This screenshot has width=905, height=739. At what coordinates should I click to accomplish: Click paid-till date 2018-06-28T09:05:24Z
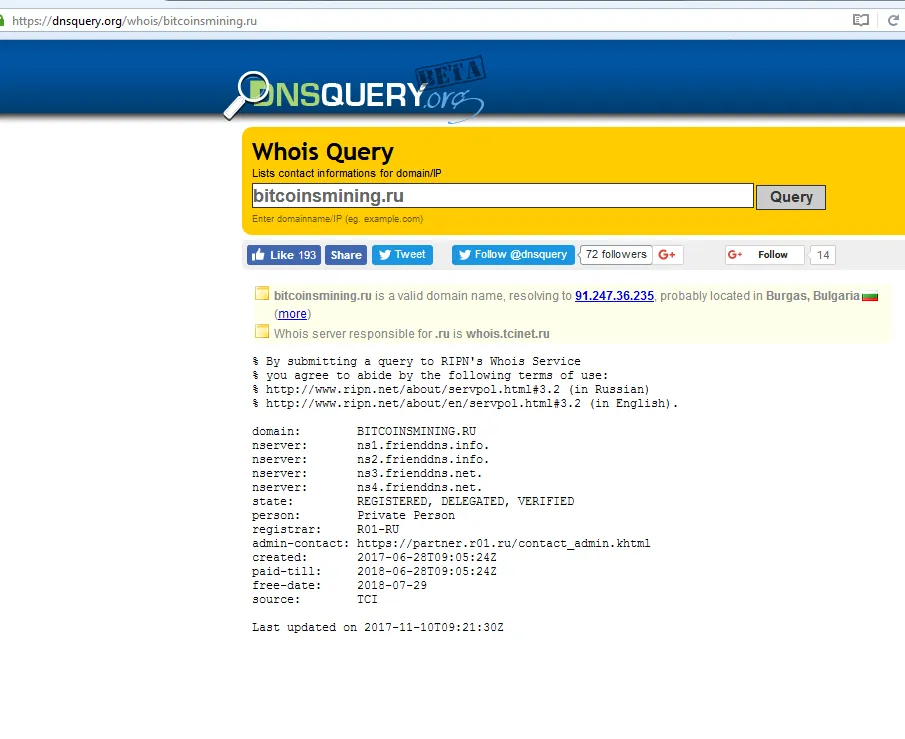pyautogui.click(x=427, y=571)
